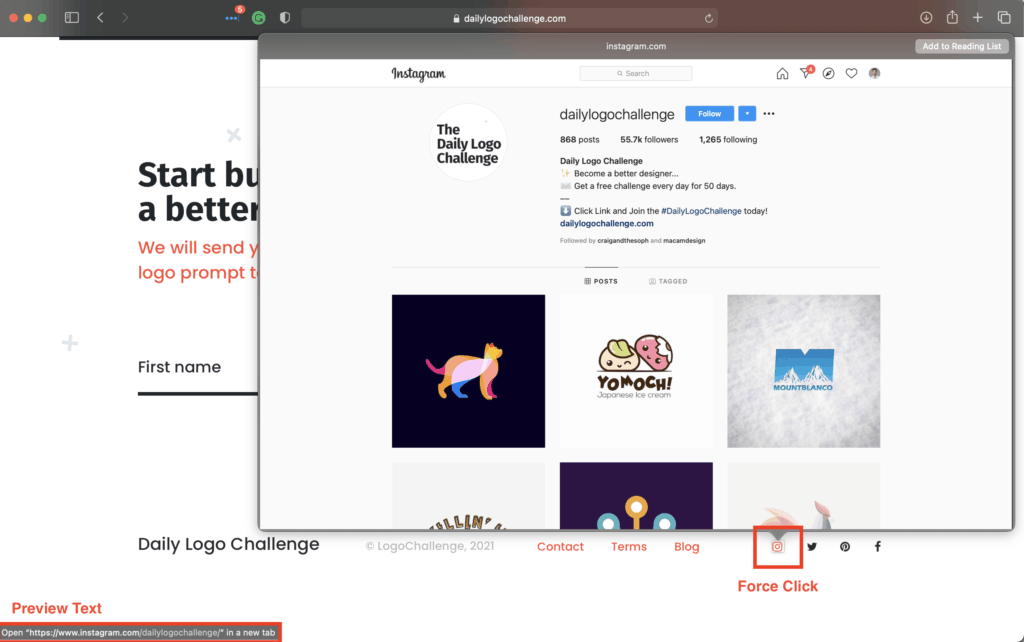Open Instagram direct messages

tap(806, 72)
